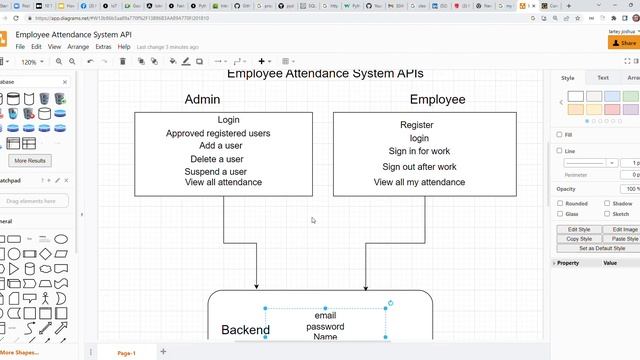Edit the Scratchpad with pencil icon

tap(58, 180)
